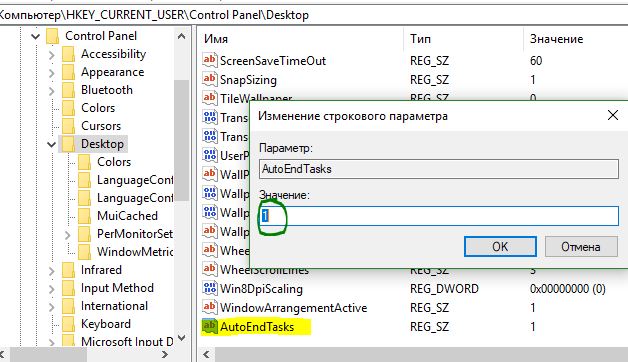The height and width of the screenshot is (362, 628).
Task: Expand the Infrared tree node
Action: click(52, 271)
